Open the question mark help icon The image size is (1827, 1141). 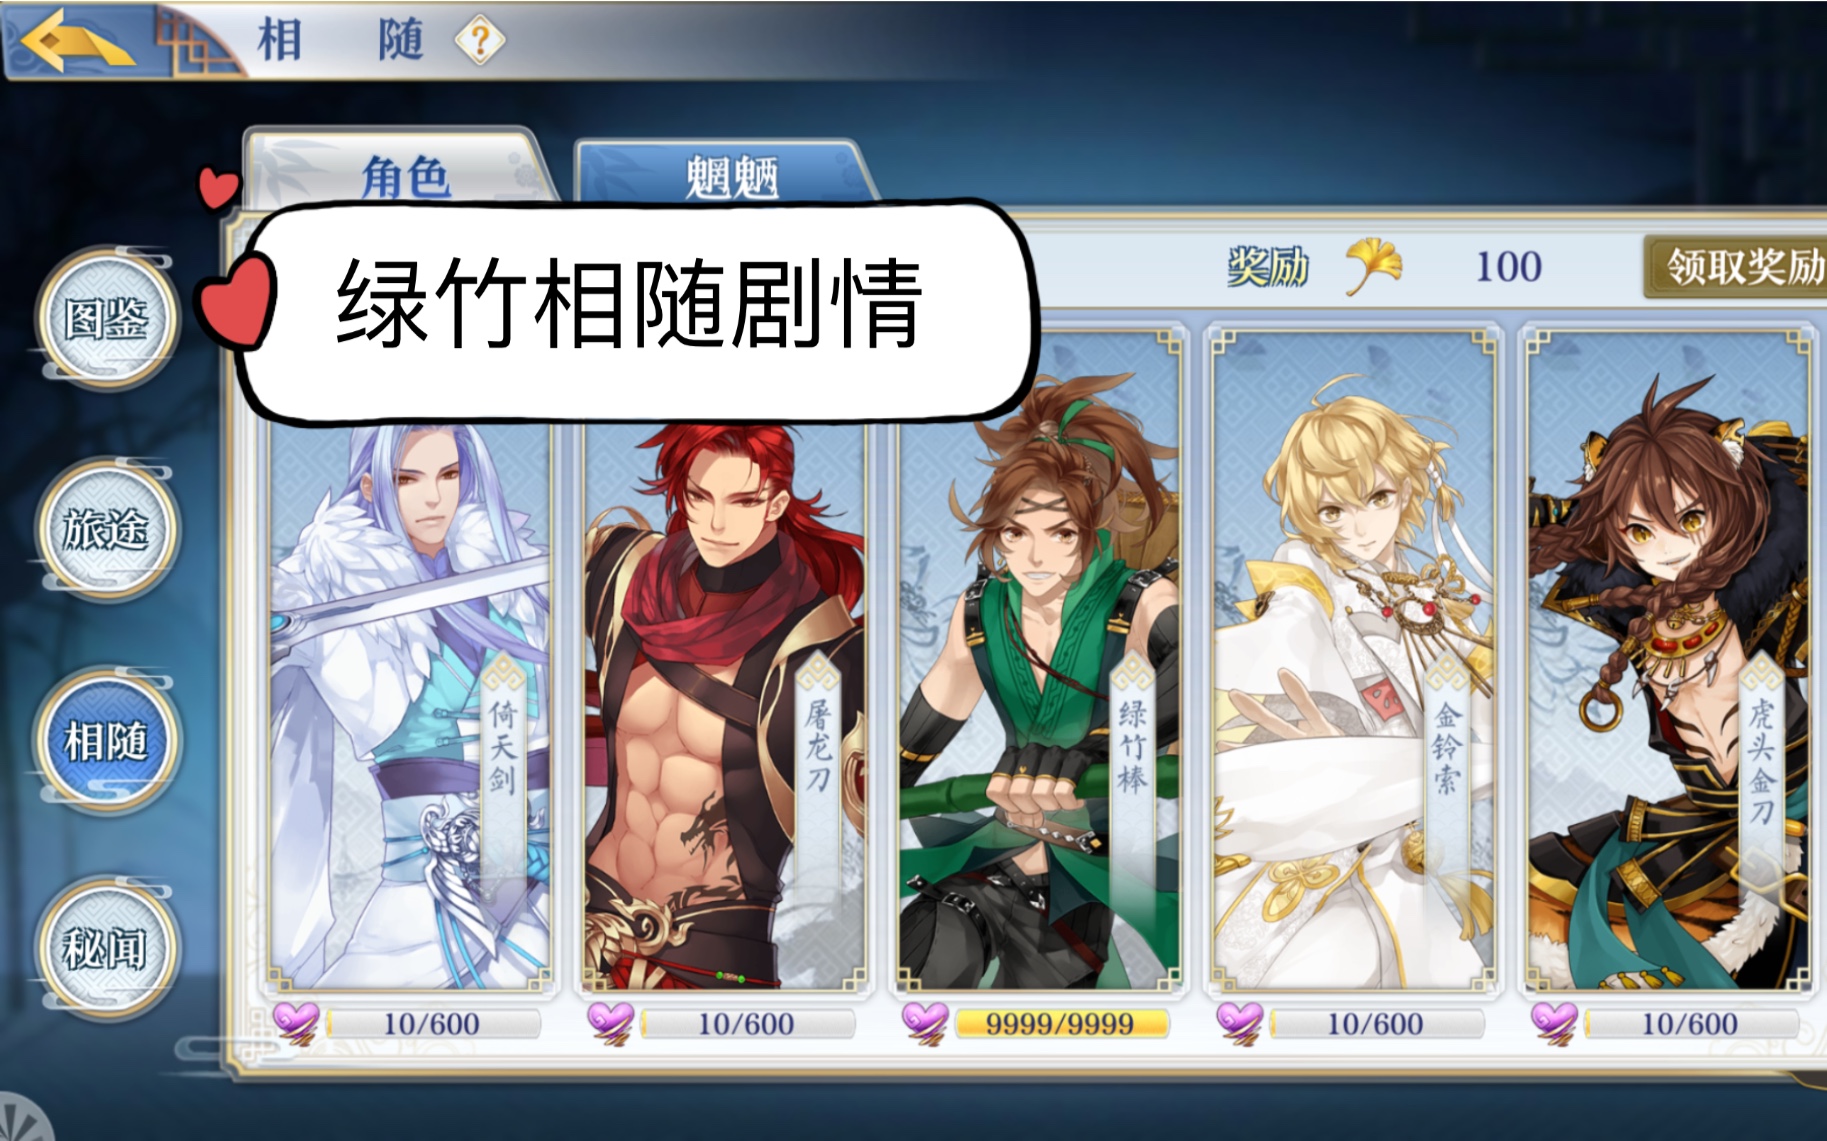[480, 41]
